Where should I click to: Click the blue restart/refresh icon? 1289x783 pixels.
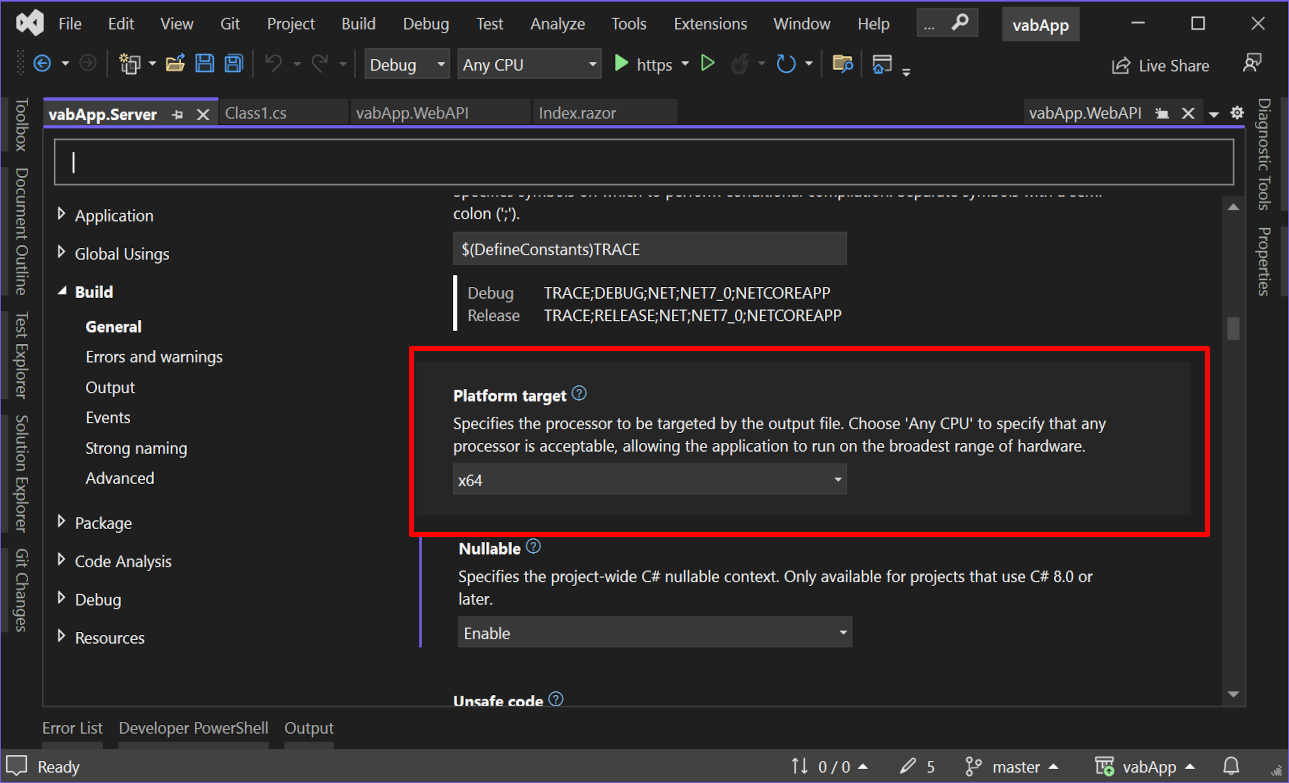(x=786, y=64)
